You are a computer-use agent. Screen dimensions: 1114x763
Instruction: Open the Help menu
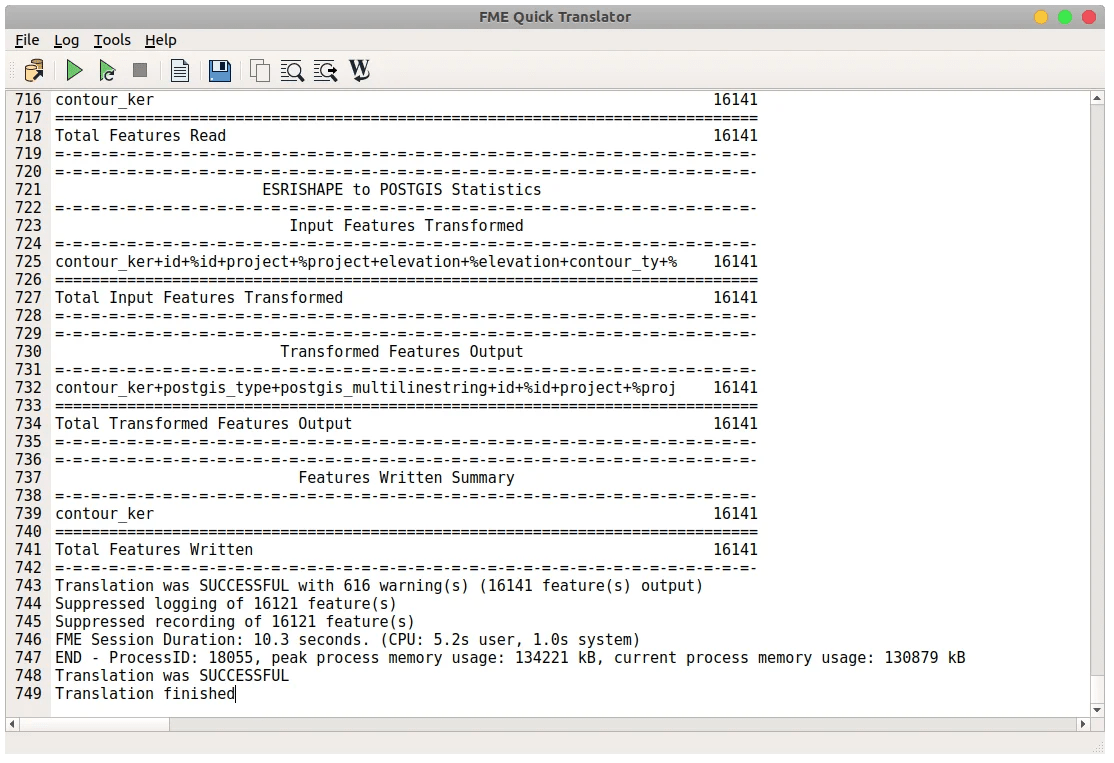click(160, 40)
